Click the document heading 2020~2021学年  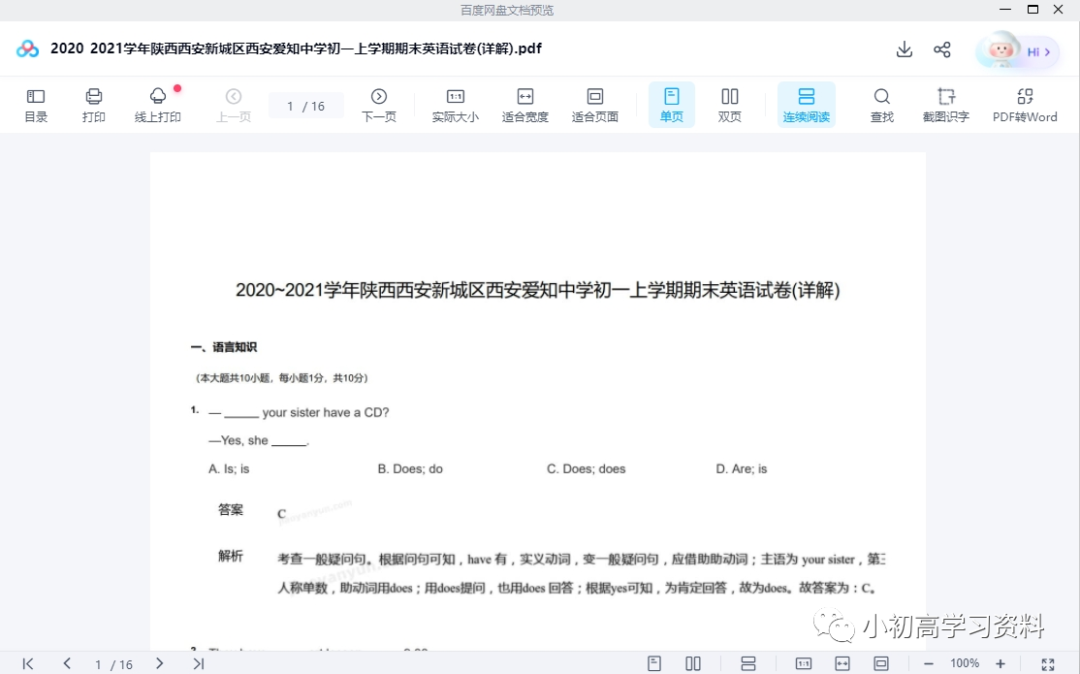tap(537, 290)
